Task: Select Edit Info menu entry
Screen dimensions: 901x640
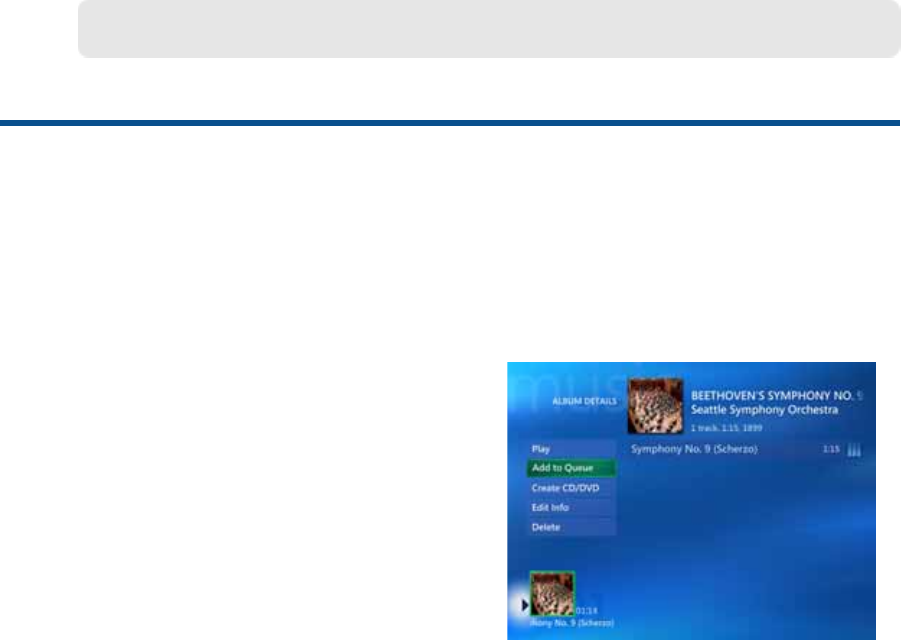Action: pyautogui.click(x=571, y=507)
